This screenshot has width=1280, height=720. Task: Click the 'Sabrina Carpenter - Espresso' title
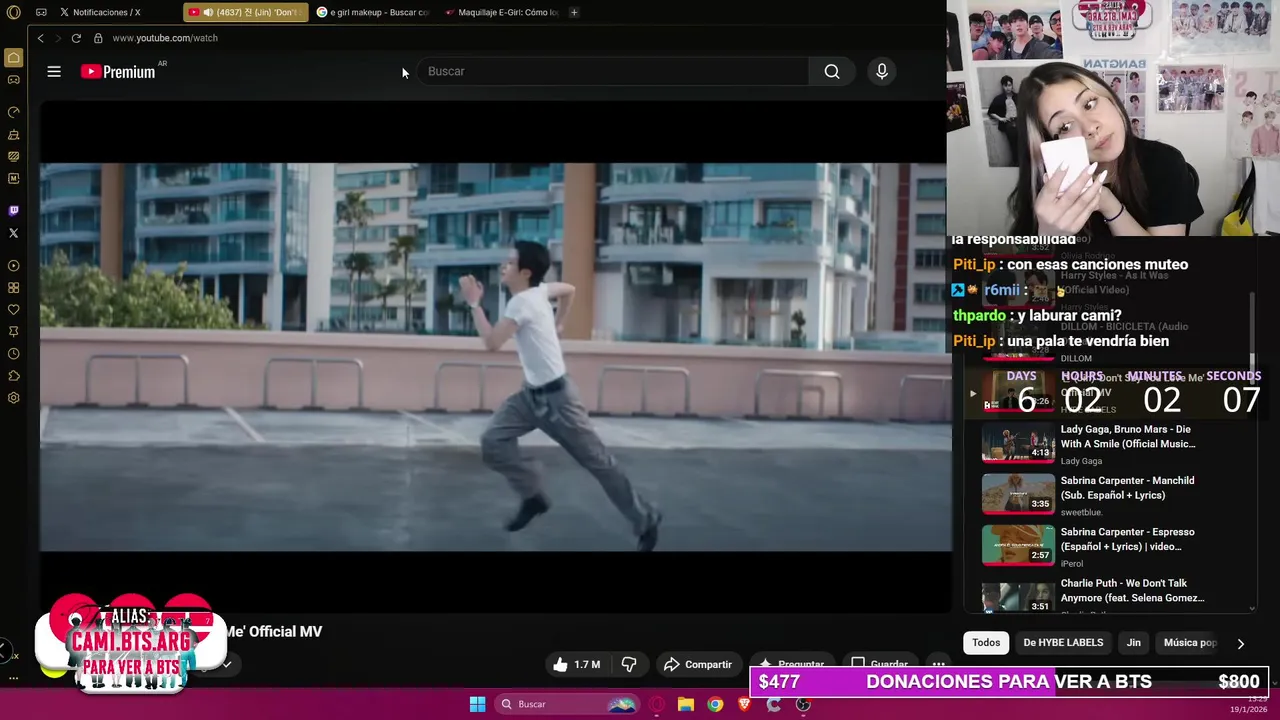[x=1127, y=539]
